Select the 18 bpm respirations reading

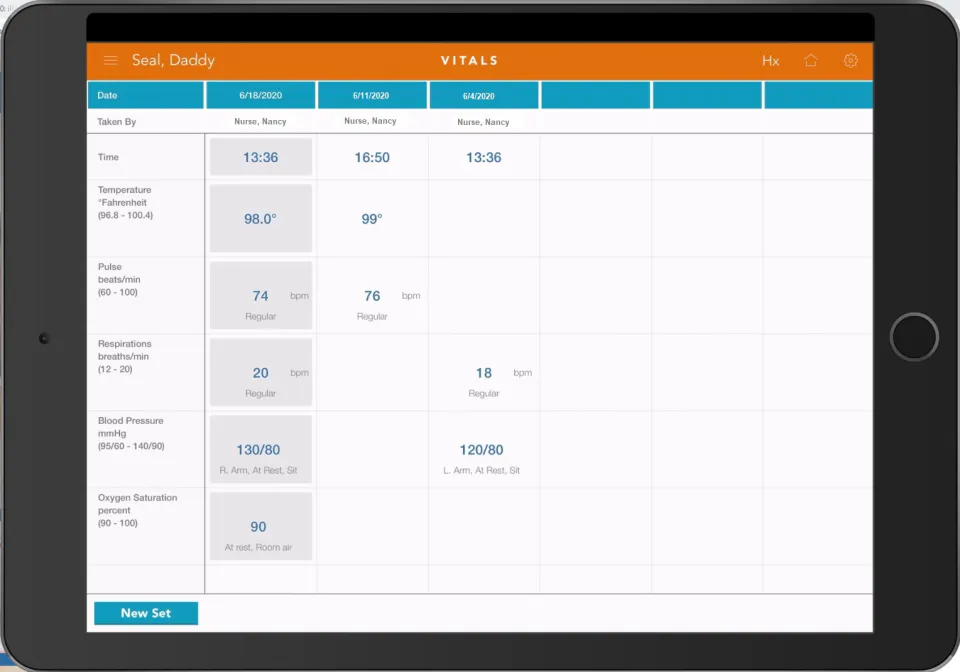pyautogui.click(x=484, y=373)
